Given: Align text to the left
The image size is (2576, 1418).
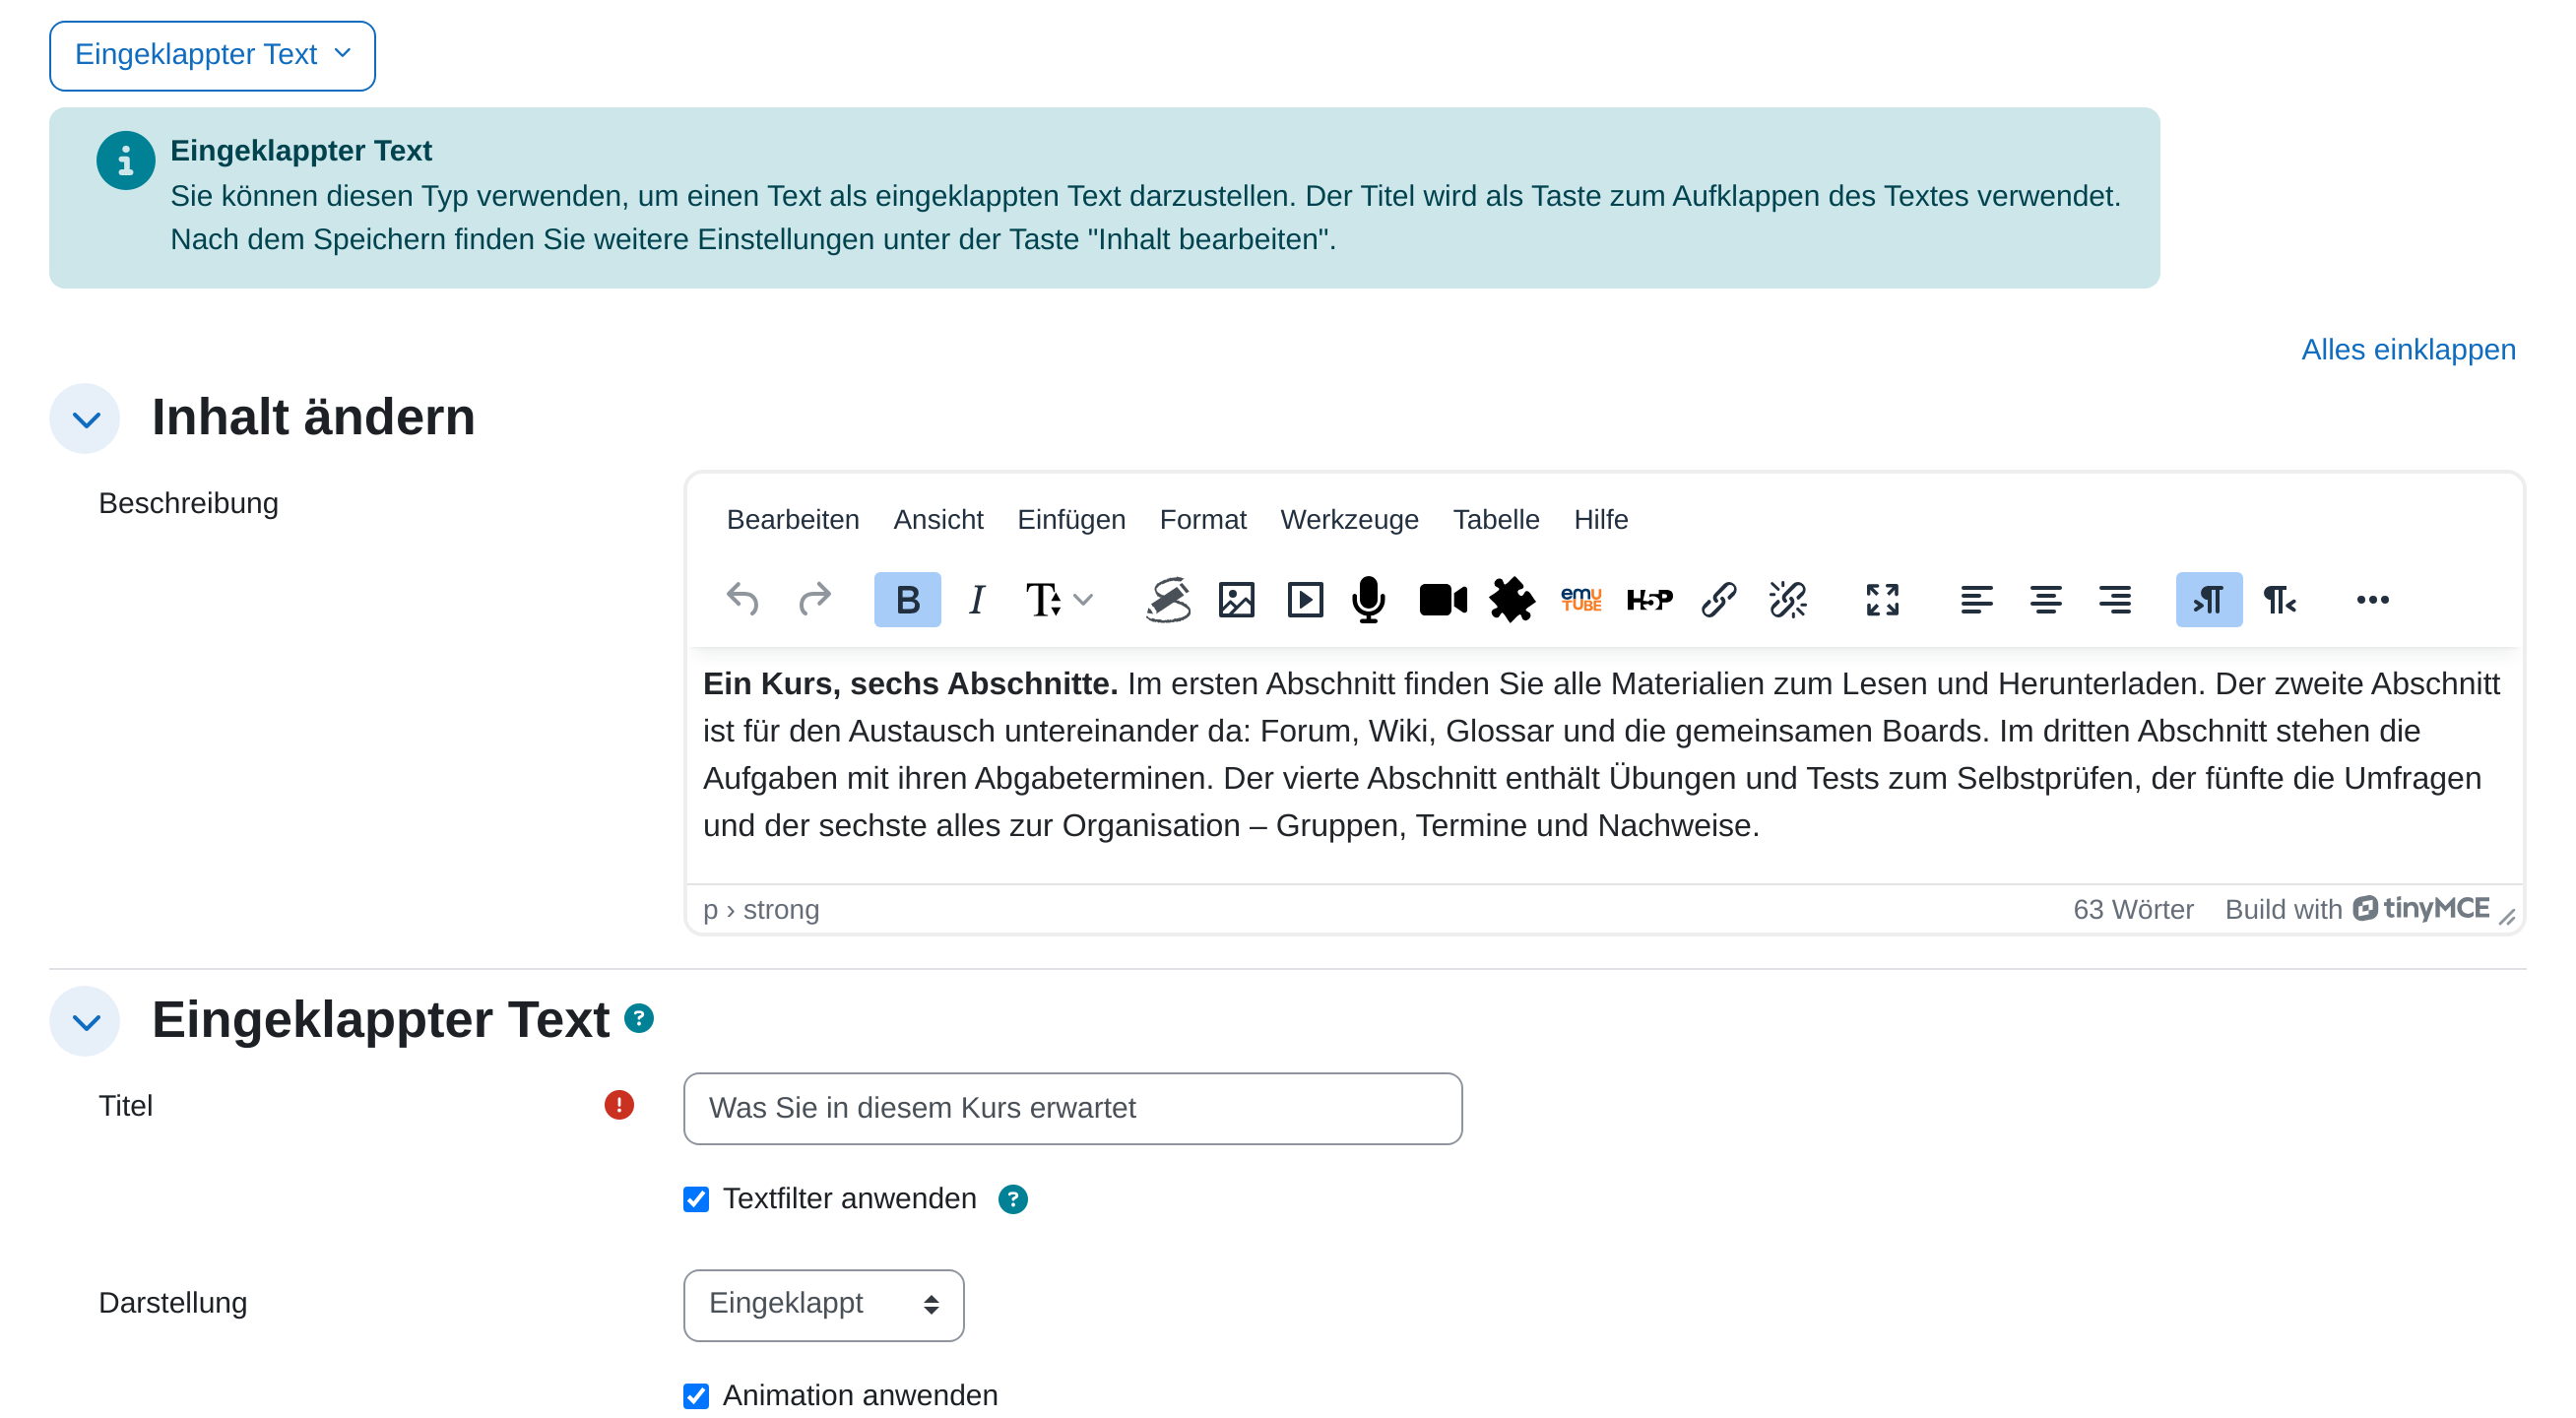Looking at the screenshot, I should 1976,600.
